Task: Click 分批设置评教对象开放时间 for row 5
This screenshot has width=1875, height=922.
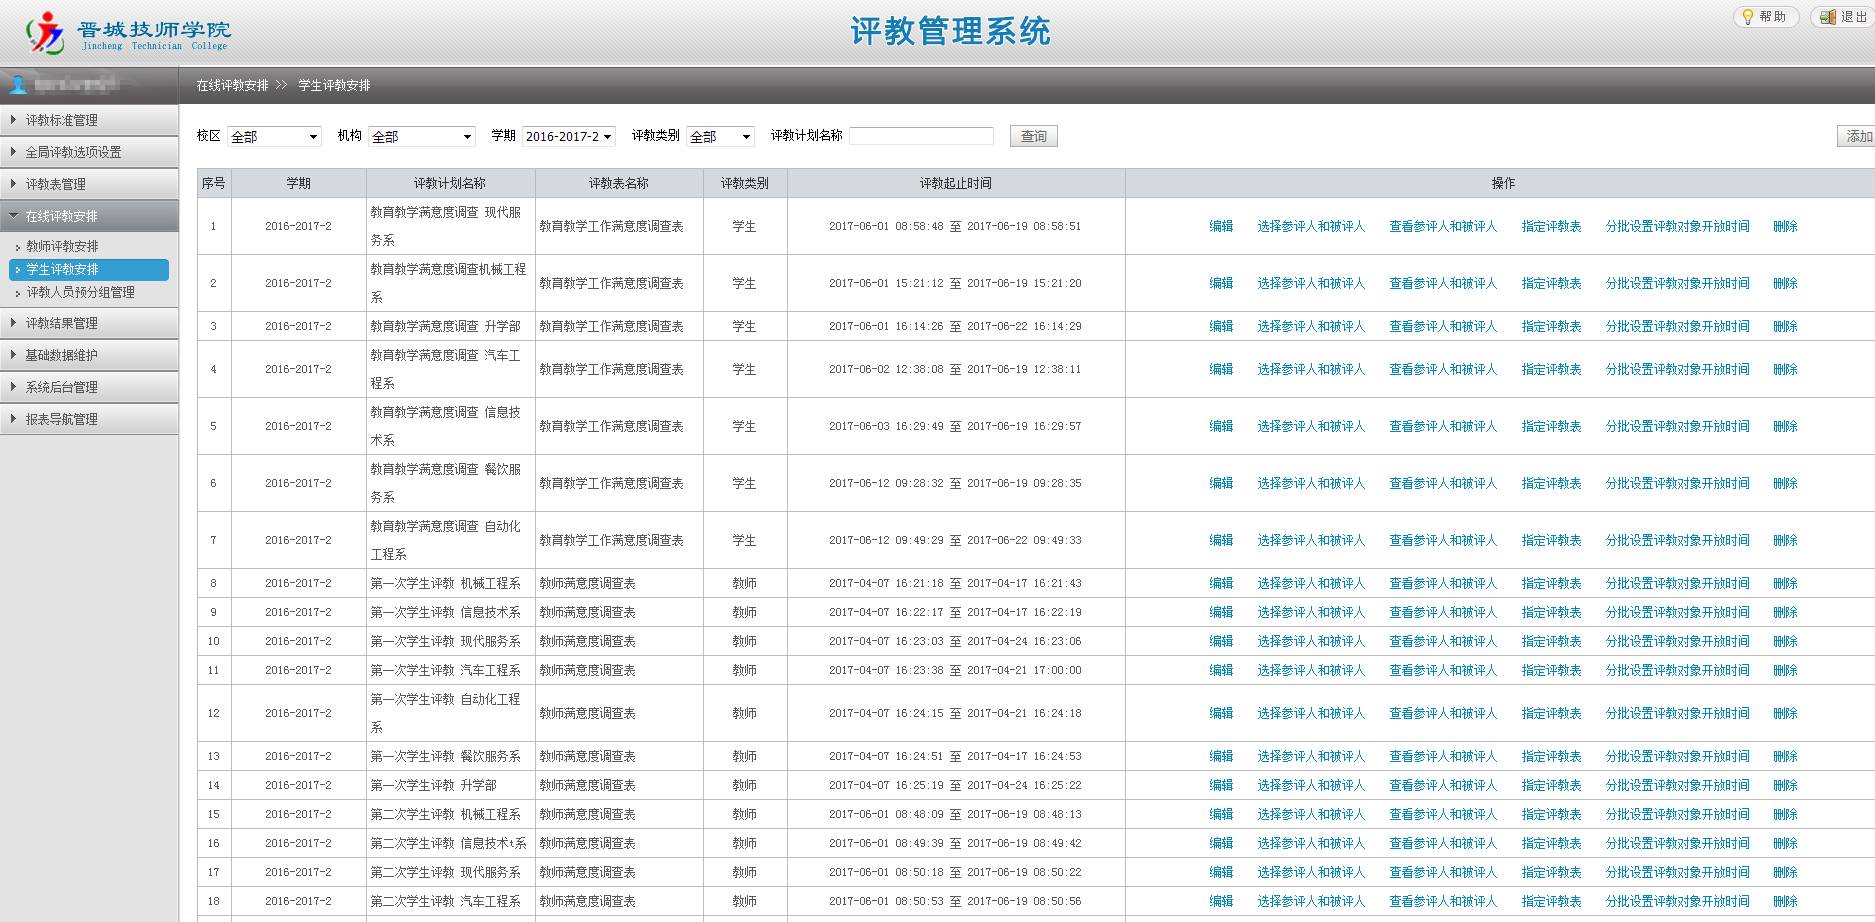Action: pos(1677,426)
